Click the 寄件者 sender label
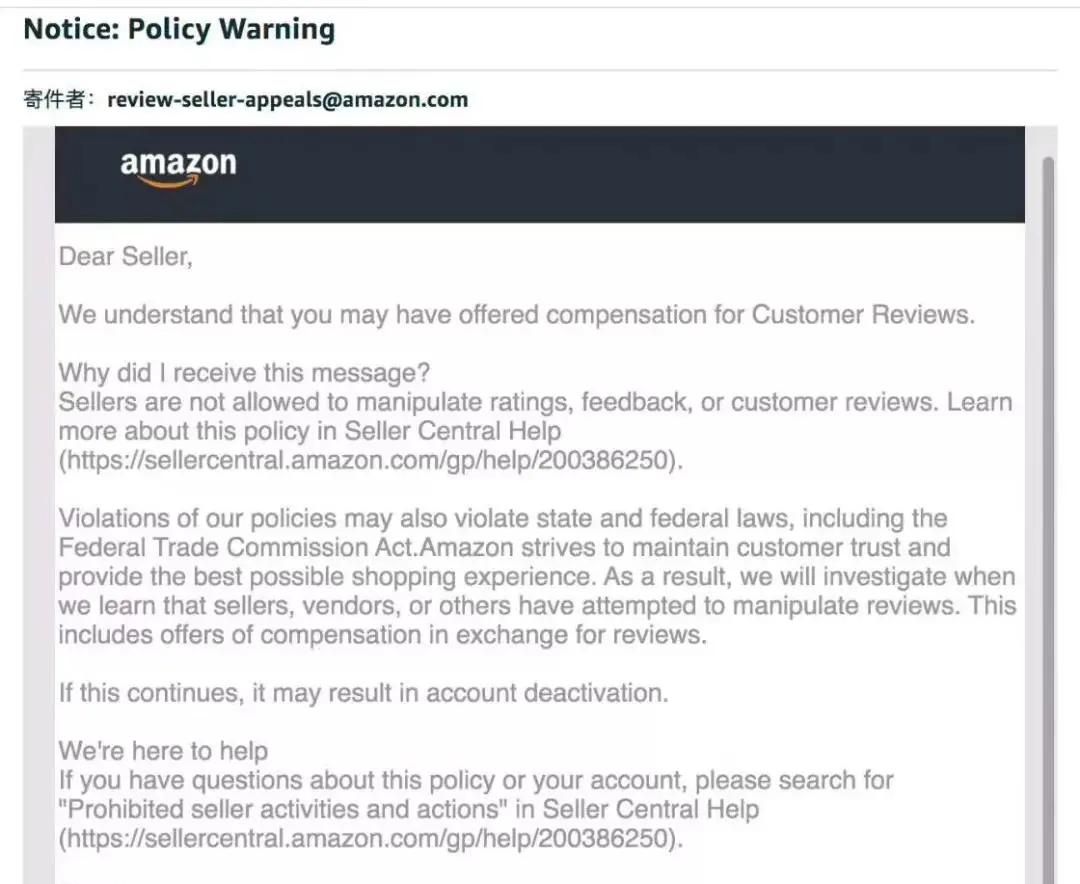The height and width of the screenshot is (884, 1080). click(59, 99)
